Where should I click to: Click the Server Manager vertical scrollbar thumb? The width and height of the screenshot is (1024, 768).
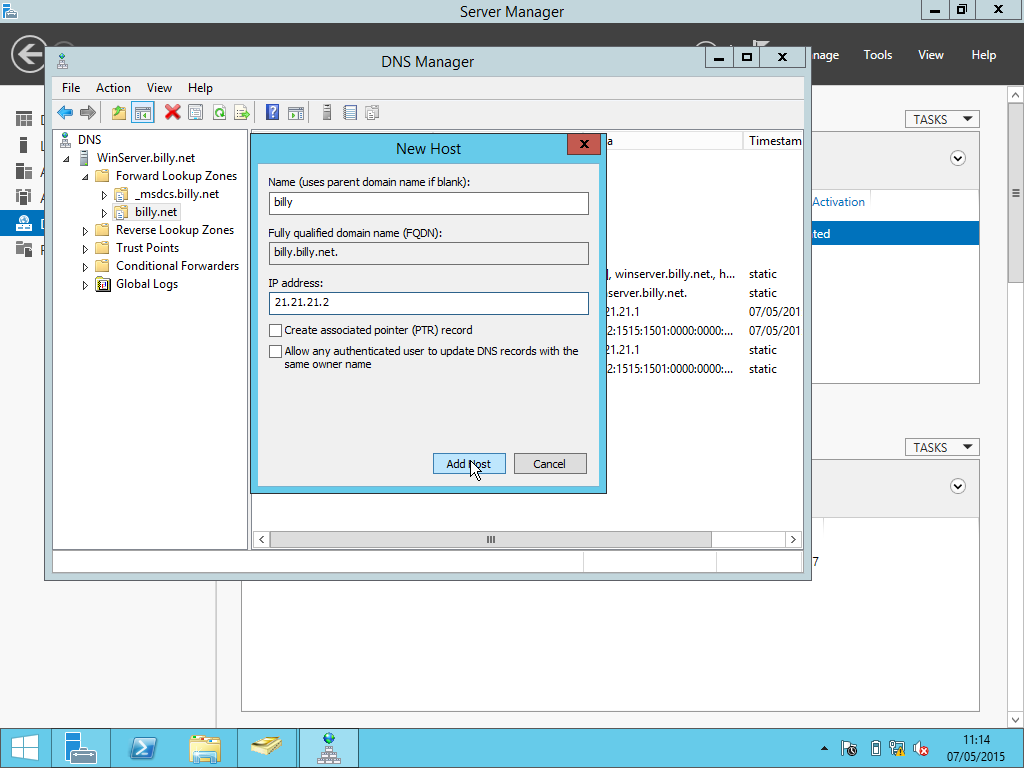point(1016,193)
